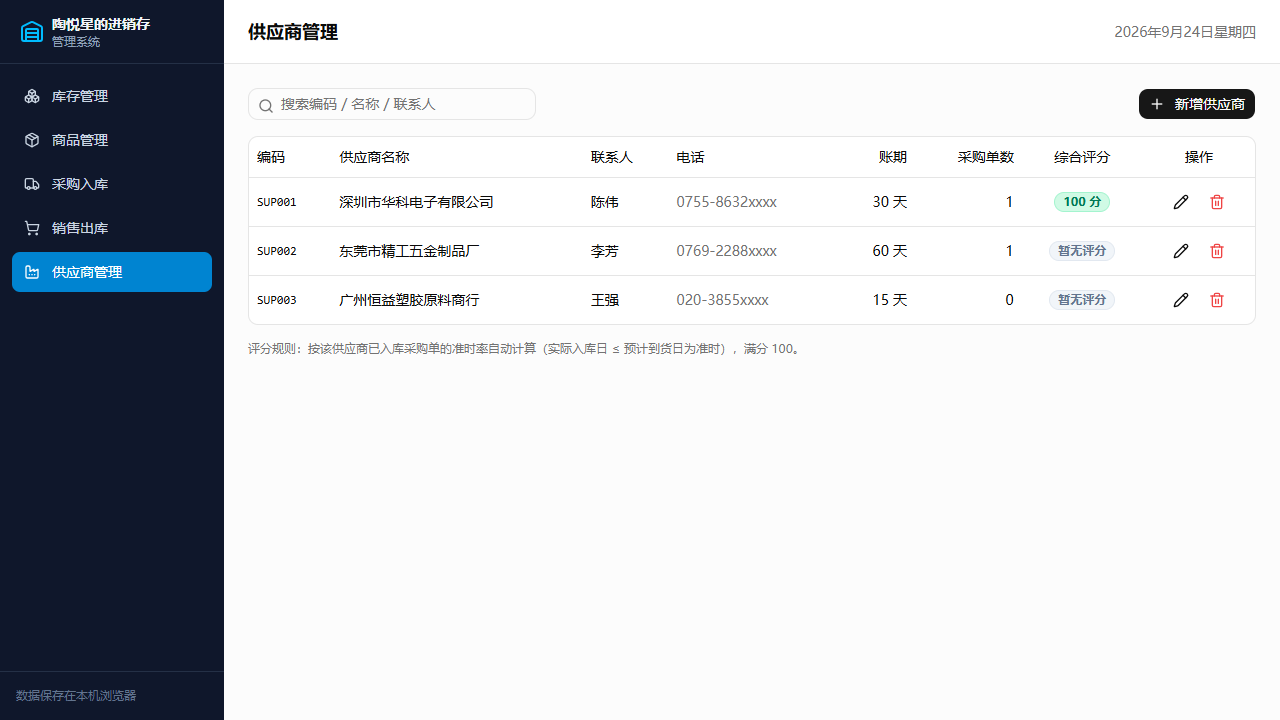Click supplier name 深圳市华科电子有限公司
This screenshot has width=1280, height=720.
point(416,202)
